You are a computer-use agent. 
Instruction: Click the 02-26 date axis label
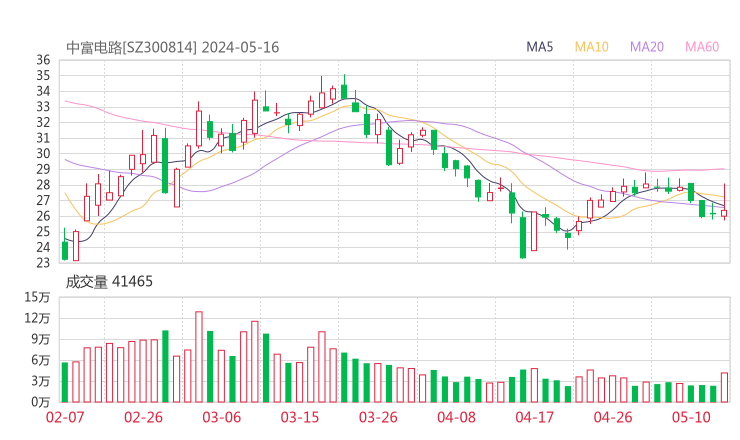click(143, 417)
